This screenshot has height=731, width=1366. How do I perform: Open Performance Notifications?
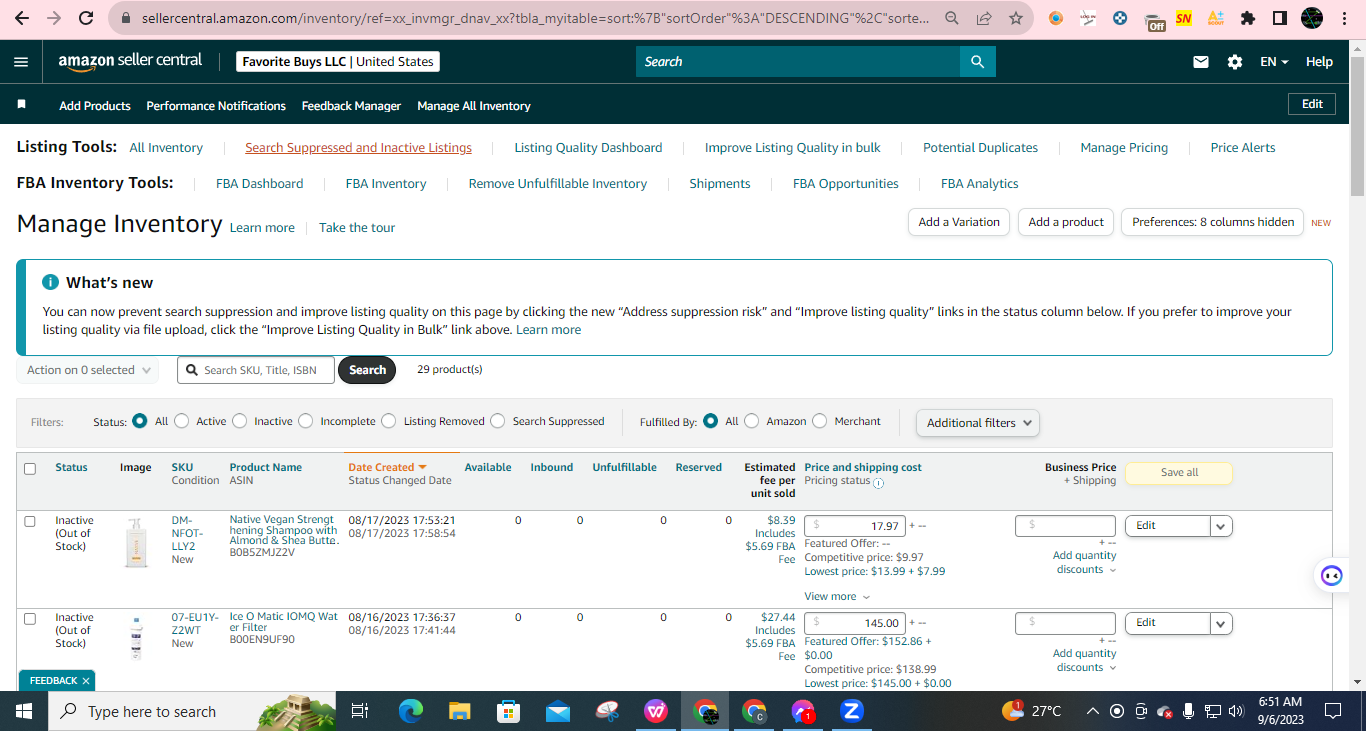[x=216, y=106]
